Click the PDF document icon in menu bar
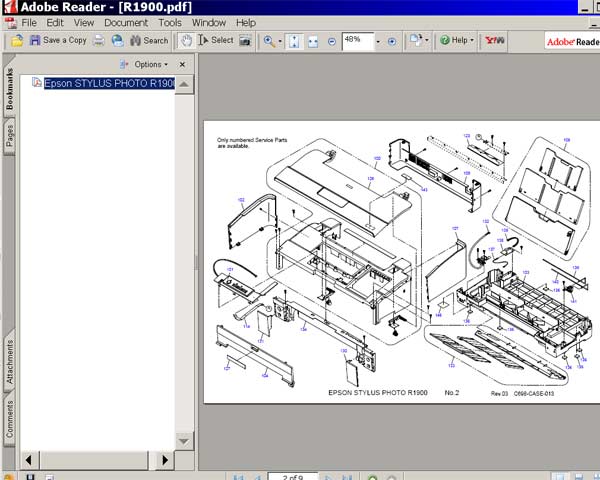 click(x=11, y=23)
